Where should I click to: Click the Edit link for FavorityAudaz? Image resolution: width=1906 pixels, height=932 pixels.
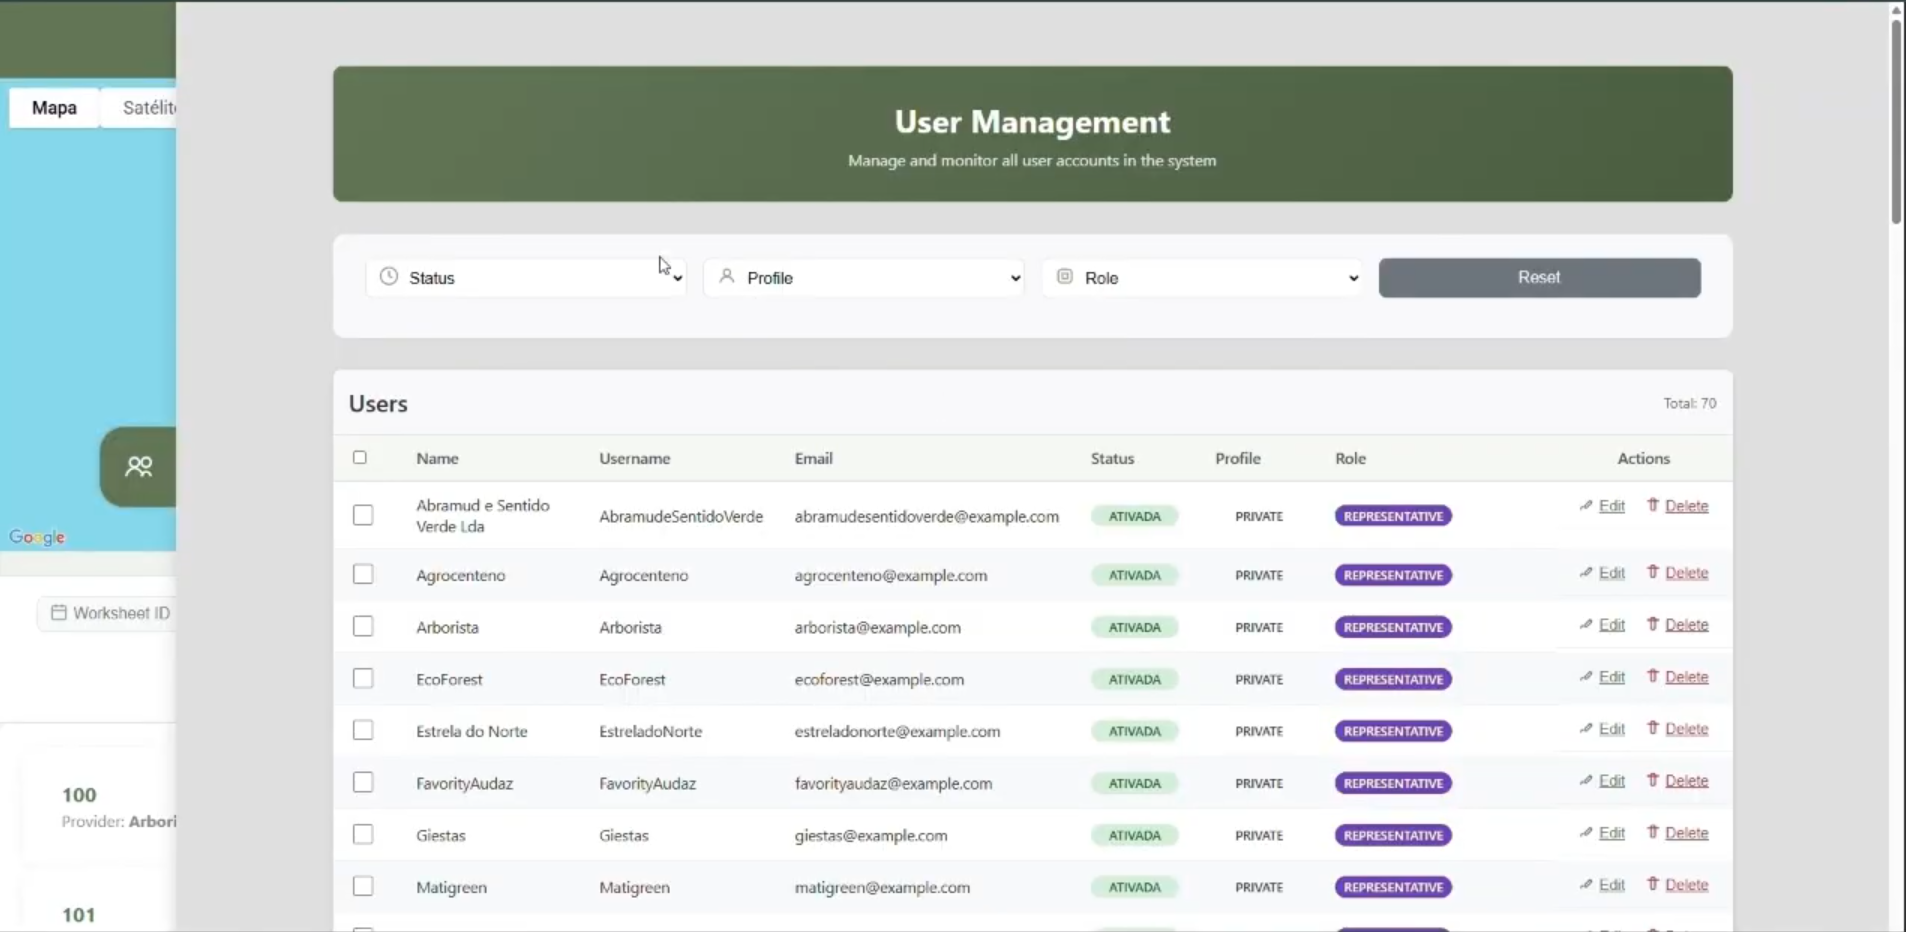[1611, 780]
